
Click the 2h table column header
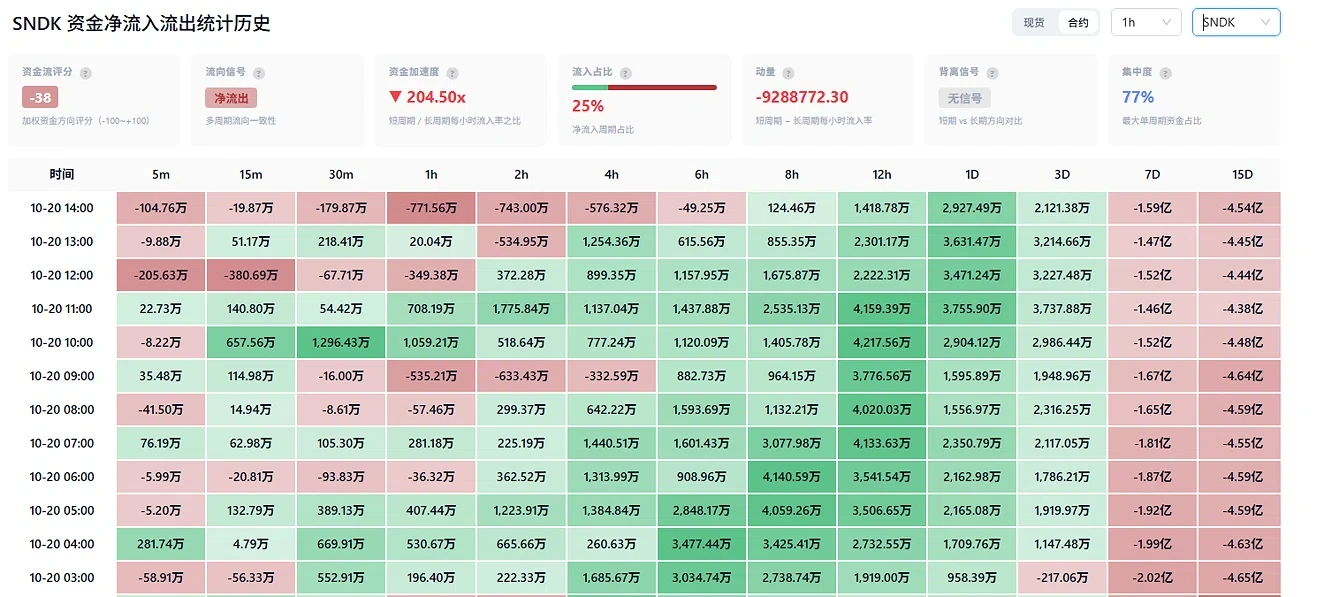pos(521,174)
